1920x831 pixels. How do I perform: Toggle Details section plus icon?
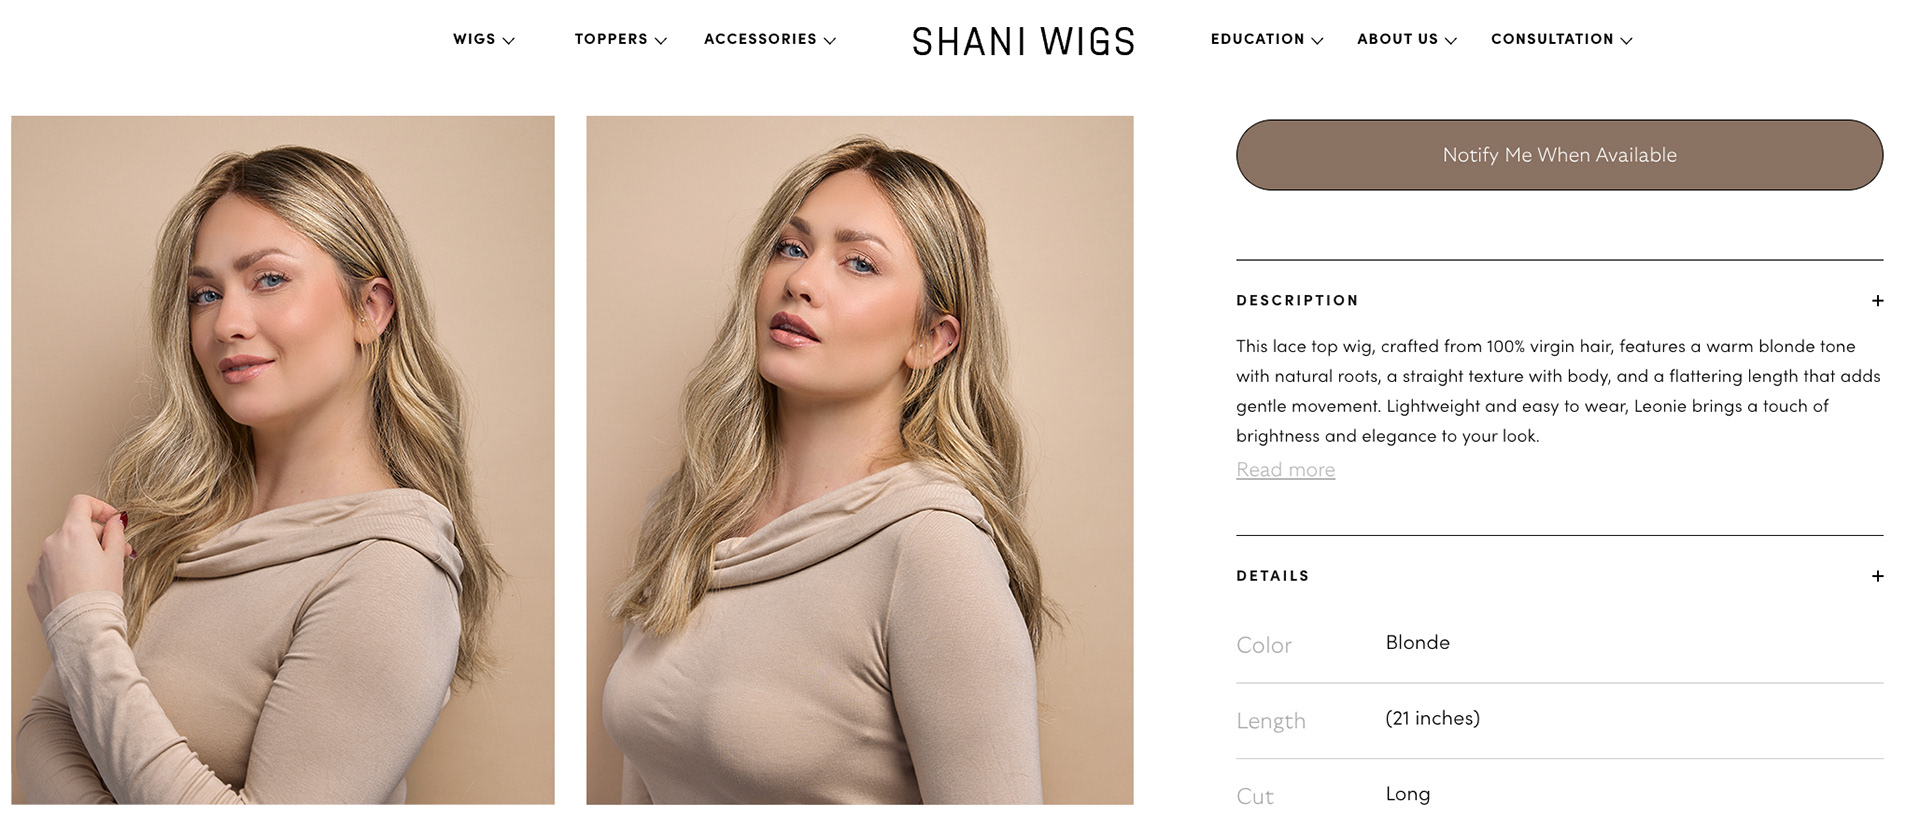[x=1877, y=576]
